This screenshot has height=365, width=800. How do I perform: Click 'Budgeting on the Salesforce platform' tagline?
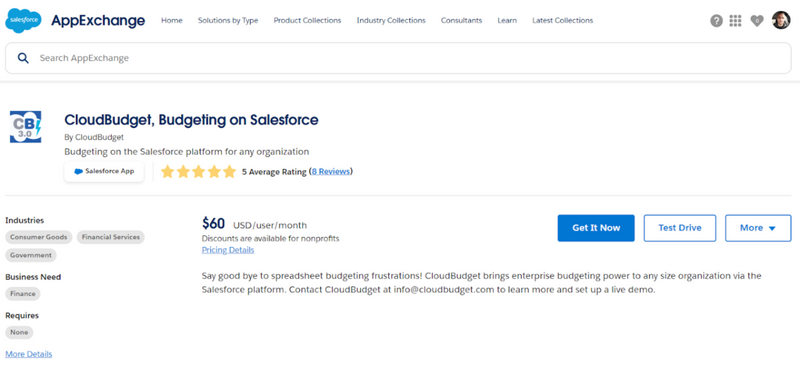pos(187,152)
